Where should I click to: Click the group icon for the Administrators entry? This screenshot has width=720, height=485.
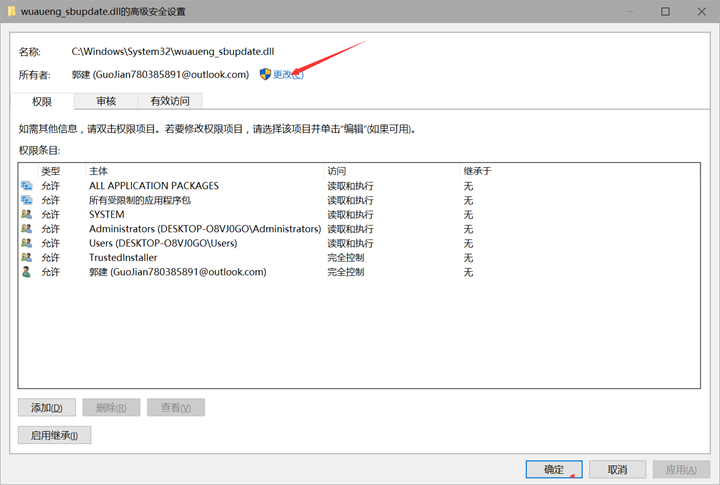(x=27, y=228)
